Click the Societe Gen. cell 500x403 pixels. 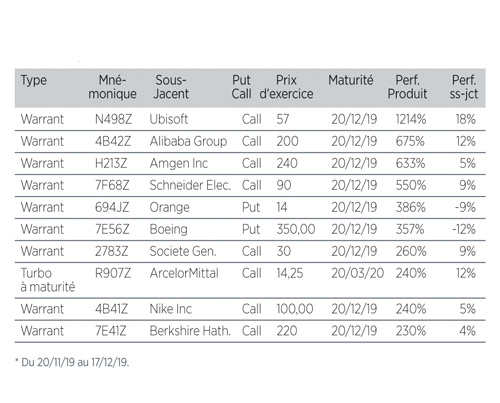[183, 251]
